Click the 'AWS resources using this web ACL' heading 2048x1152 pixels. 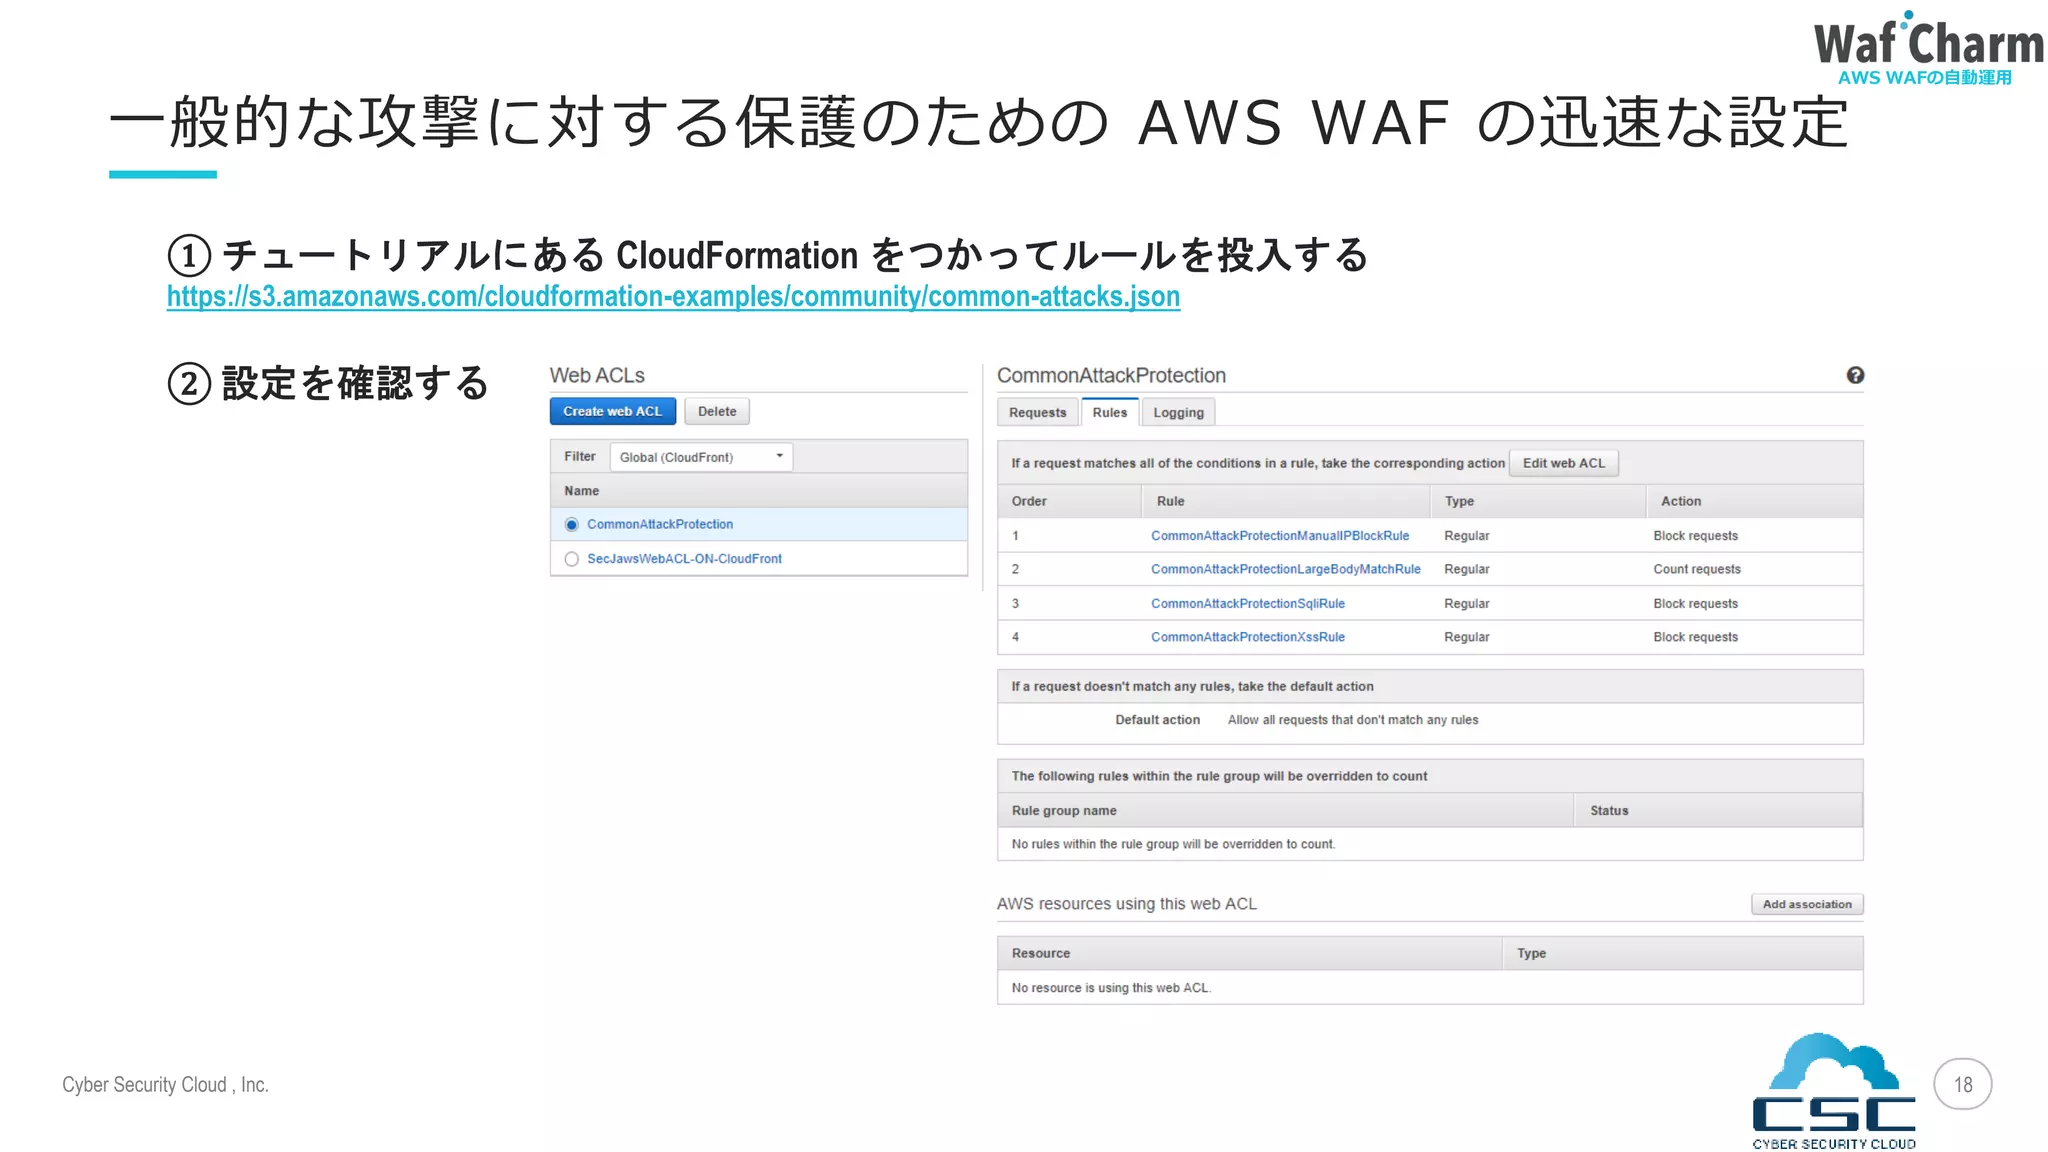pos(1126,904)
